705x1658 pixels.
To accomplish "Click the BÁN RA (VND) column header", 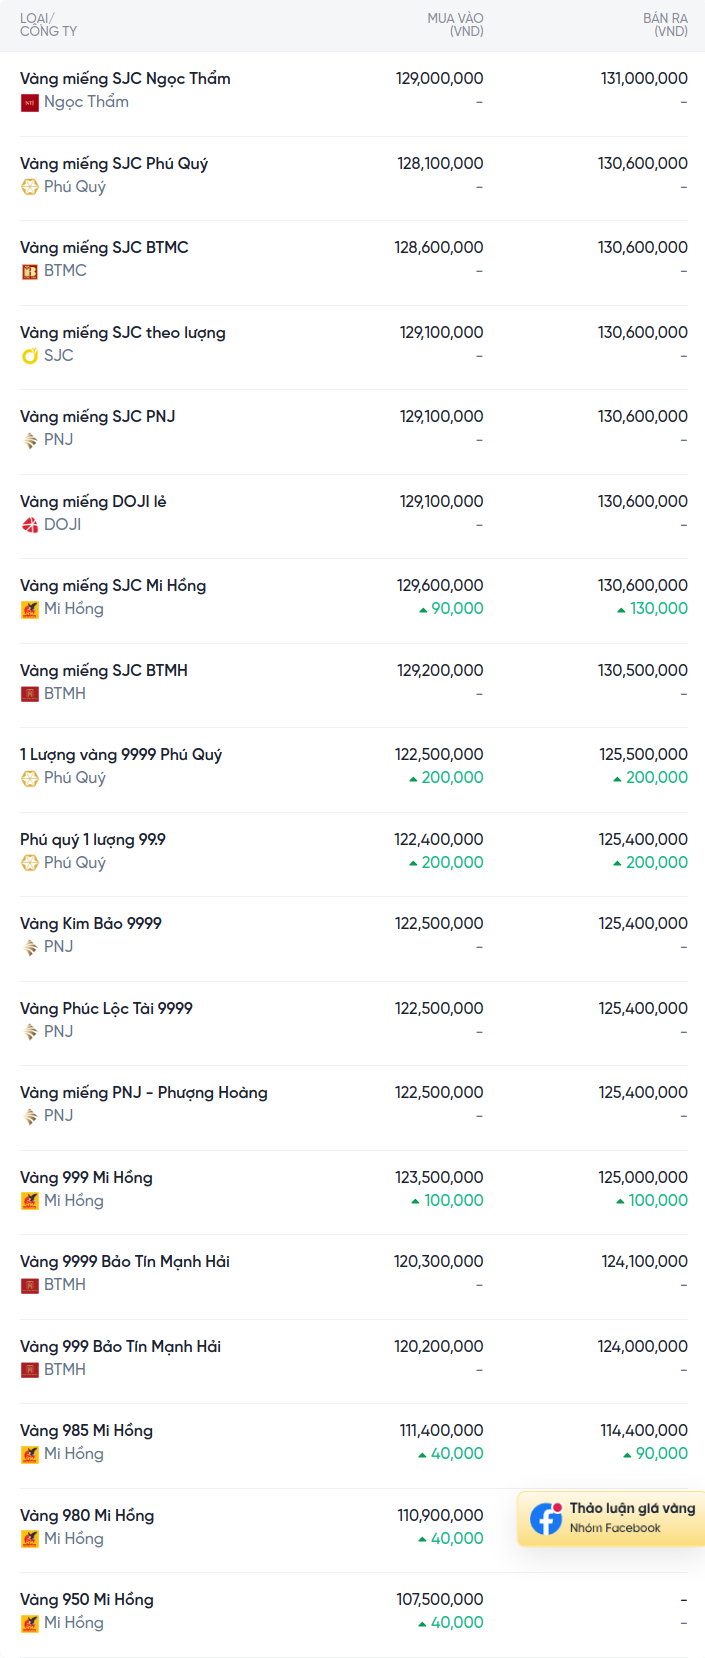I will click(x=665, y=25).
